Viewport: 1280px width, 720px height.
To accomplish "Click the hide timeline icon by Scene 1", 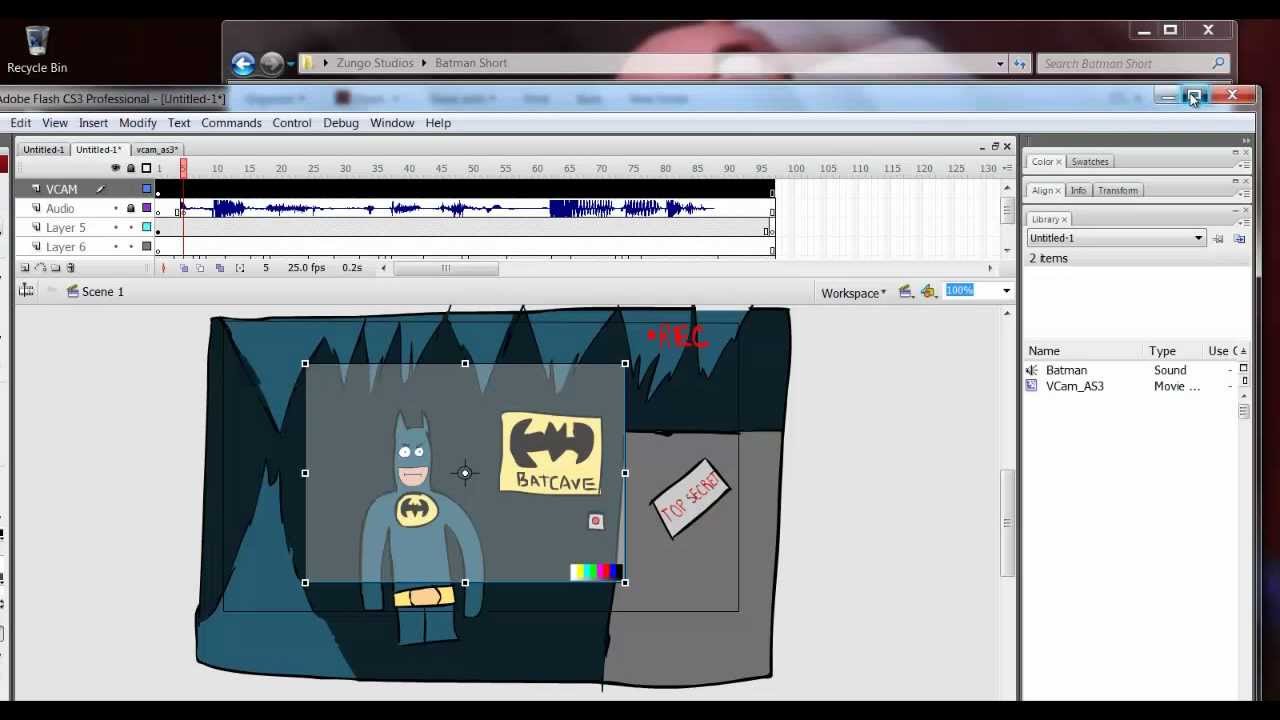I will point(27,291).
